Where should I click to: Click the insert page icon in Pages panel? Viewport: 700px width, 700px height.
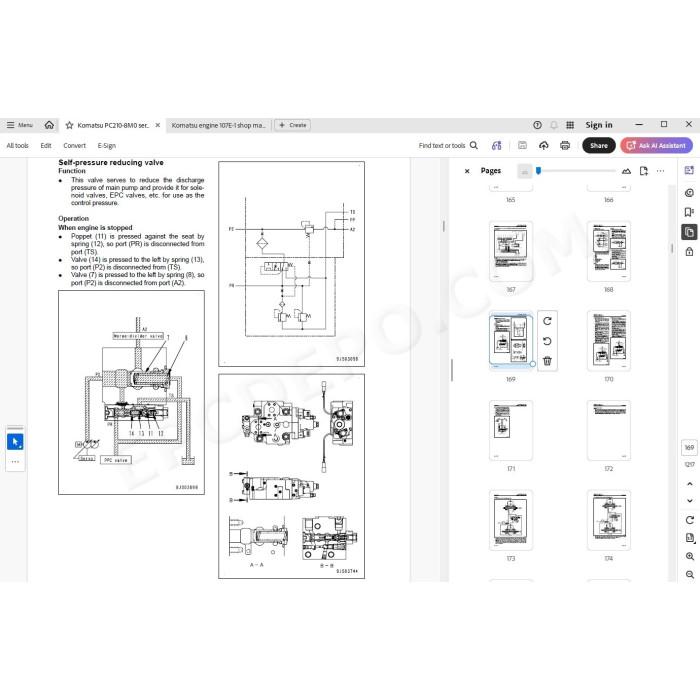[x=644, y=171]
